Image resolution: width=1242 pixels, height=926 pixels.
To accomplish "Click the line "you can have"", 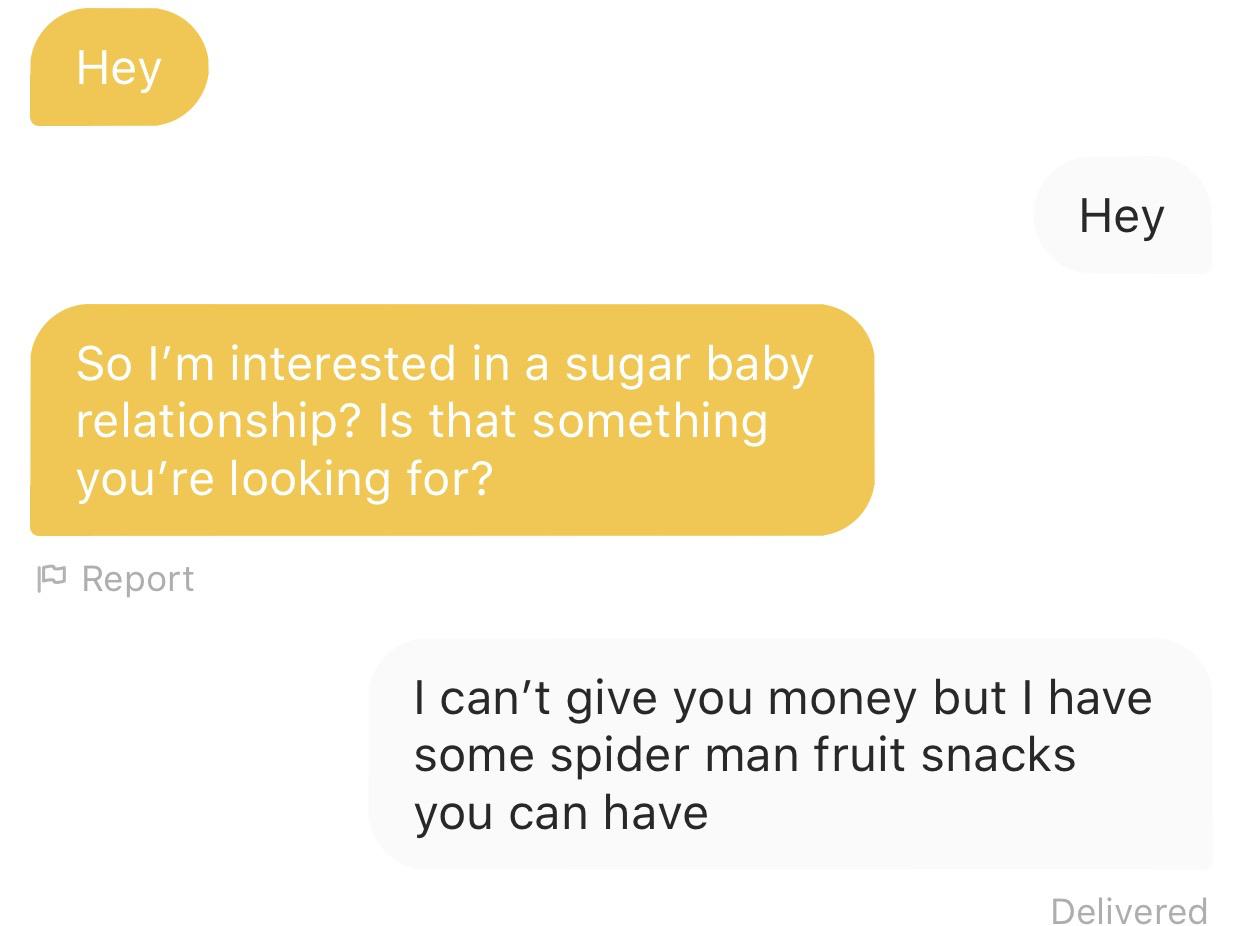I will [561, 812].
